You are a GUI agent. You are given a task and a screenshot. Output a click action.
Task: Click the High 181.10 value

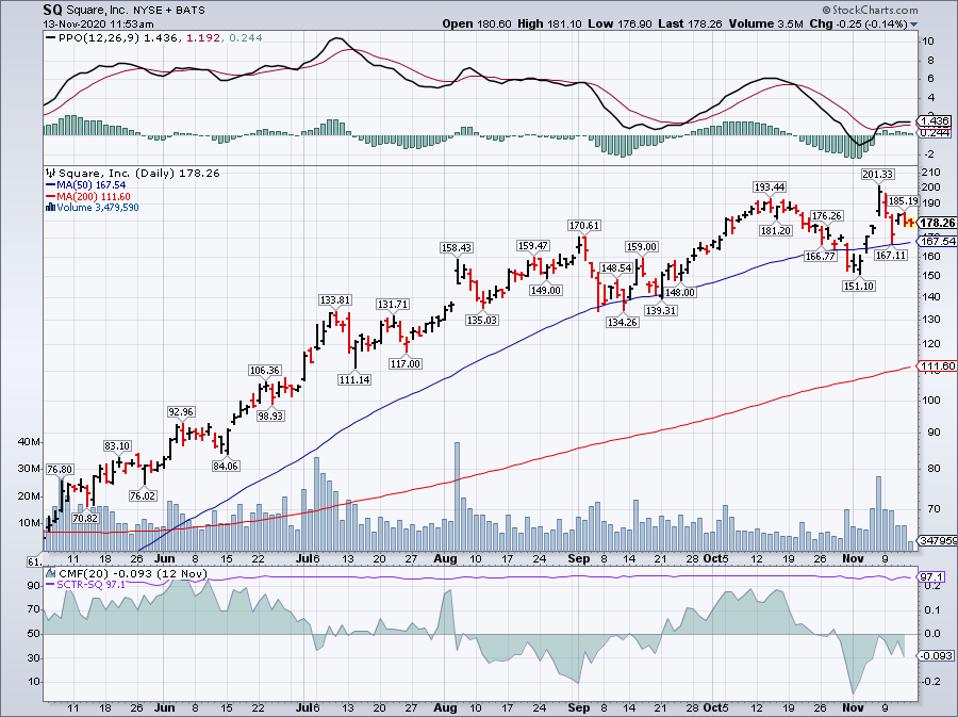(549, 24)
